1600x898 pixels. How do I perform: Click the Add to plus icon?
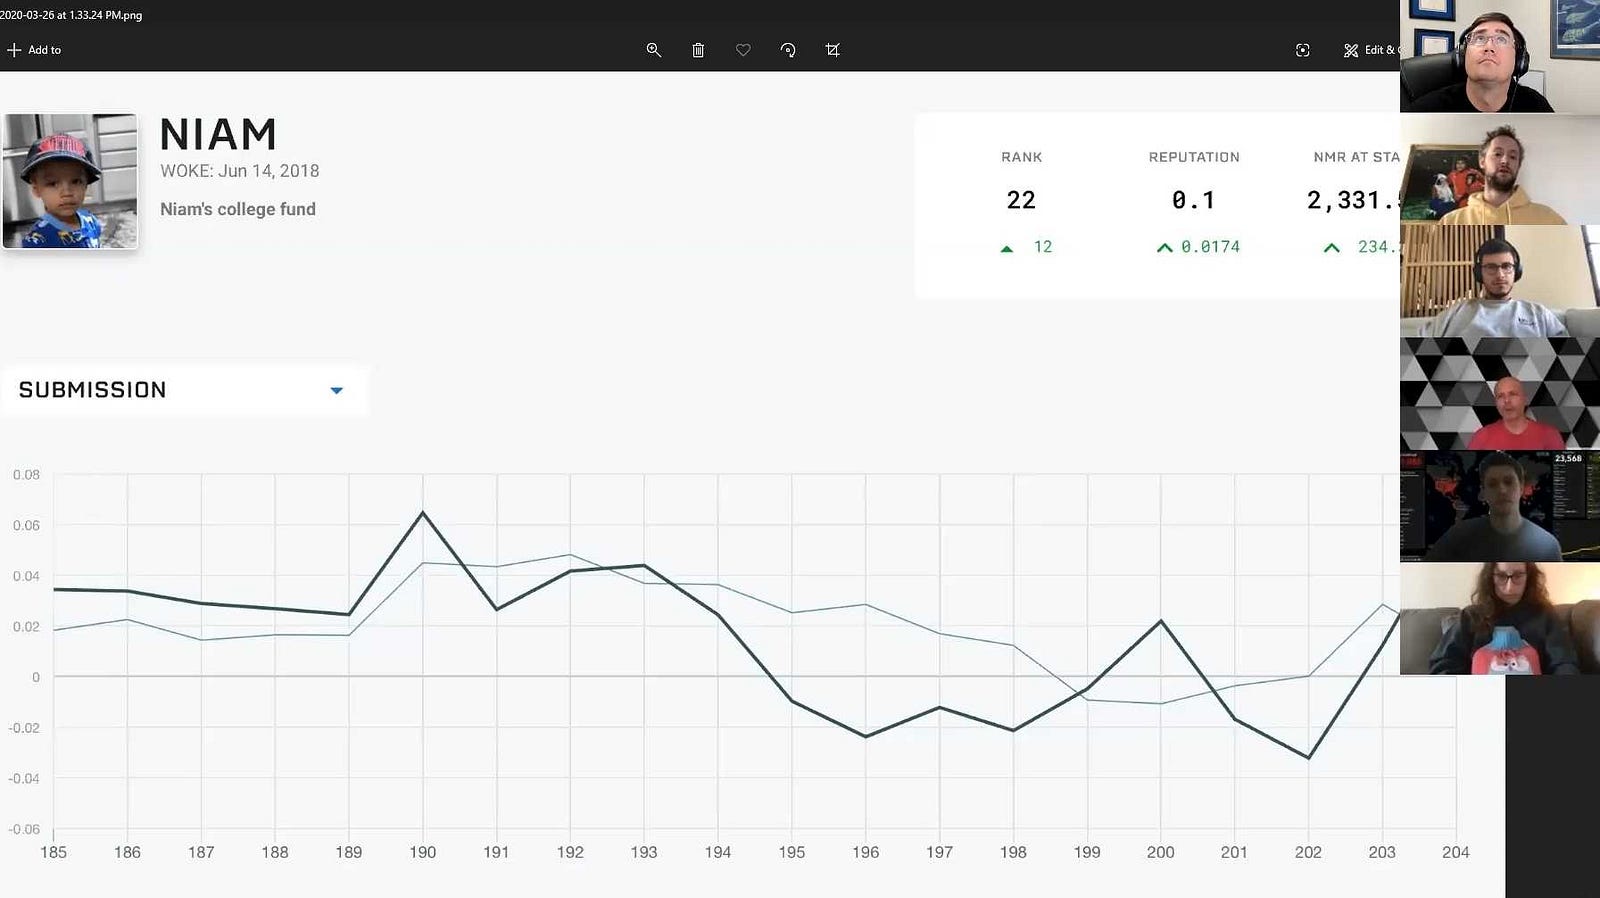[x=14, y=50]
